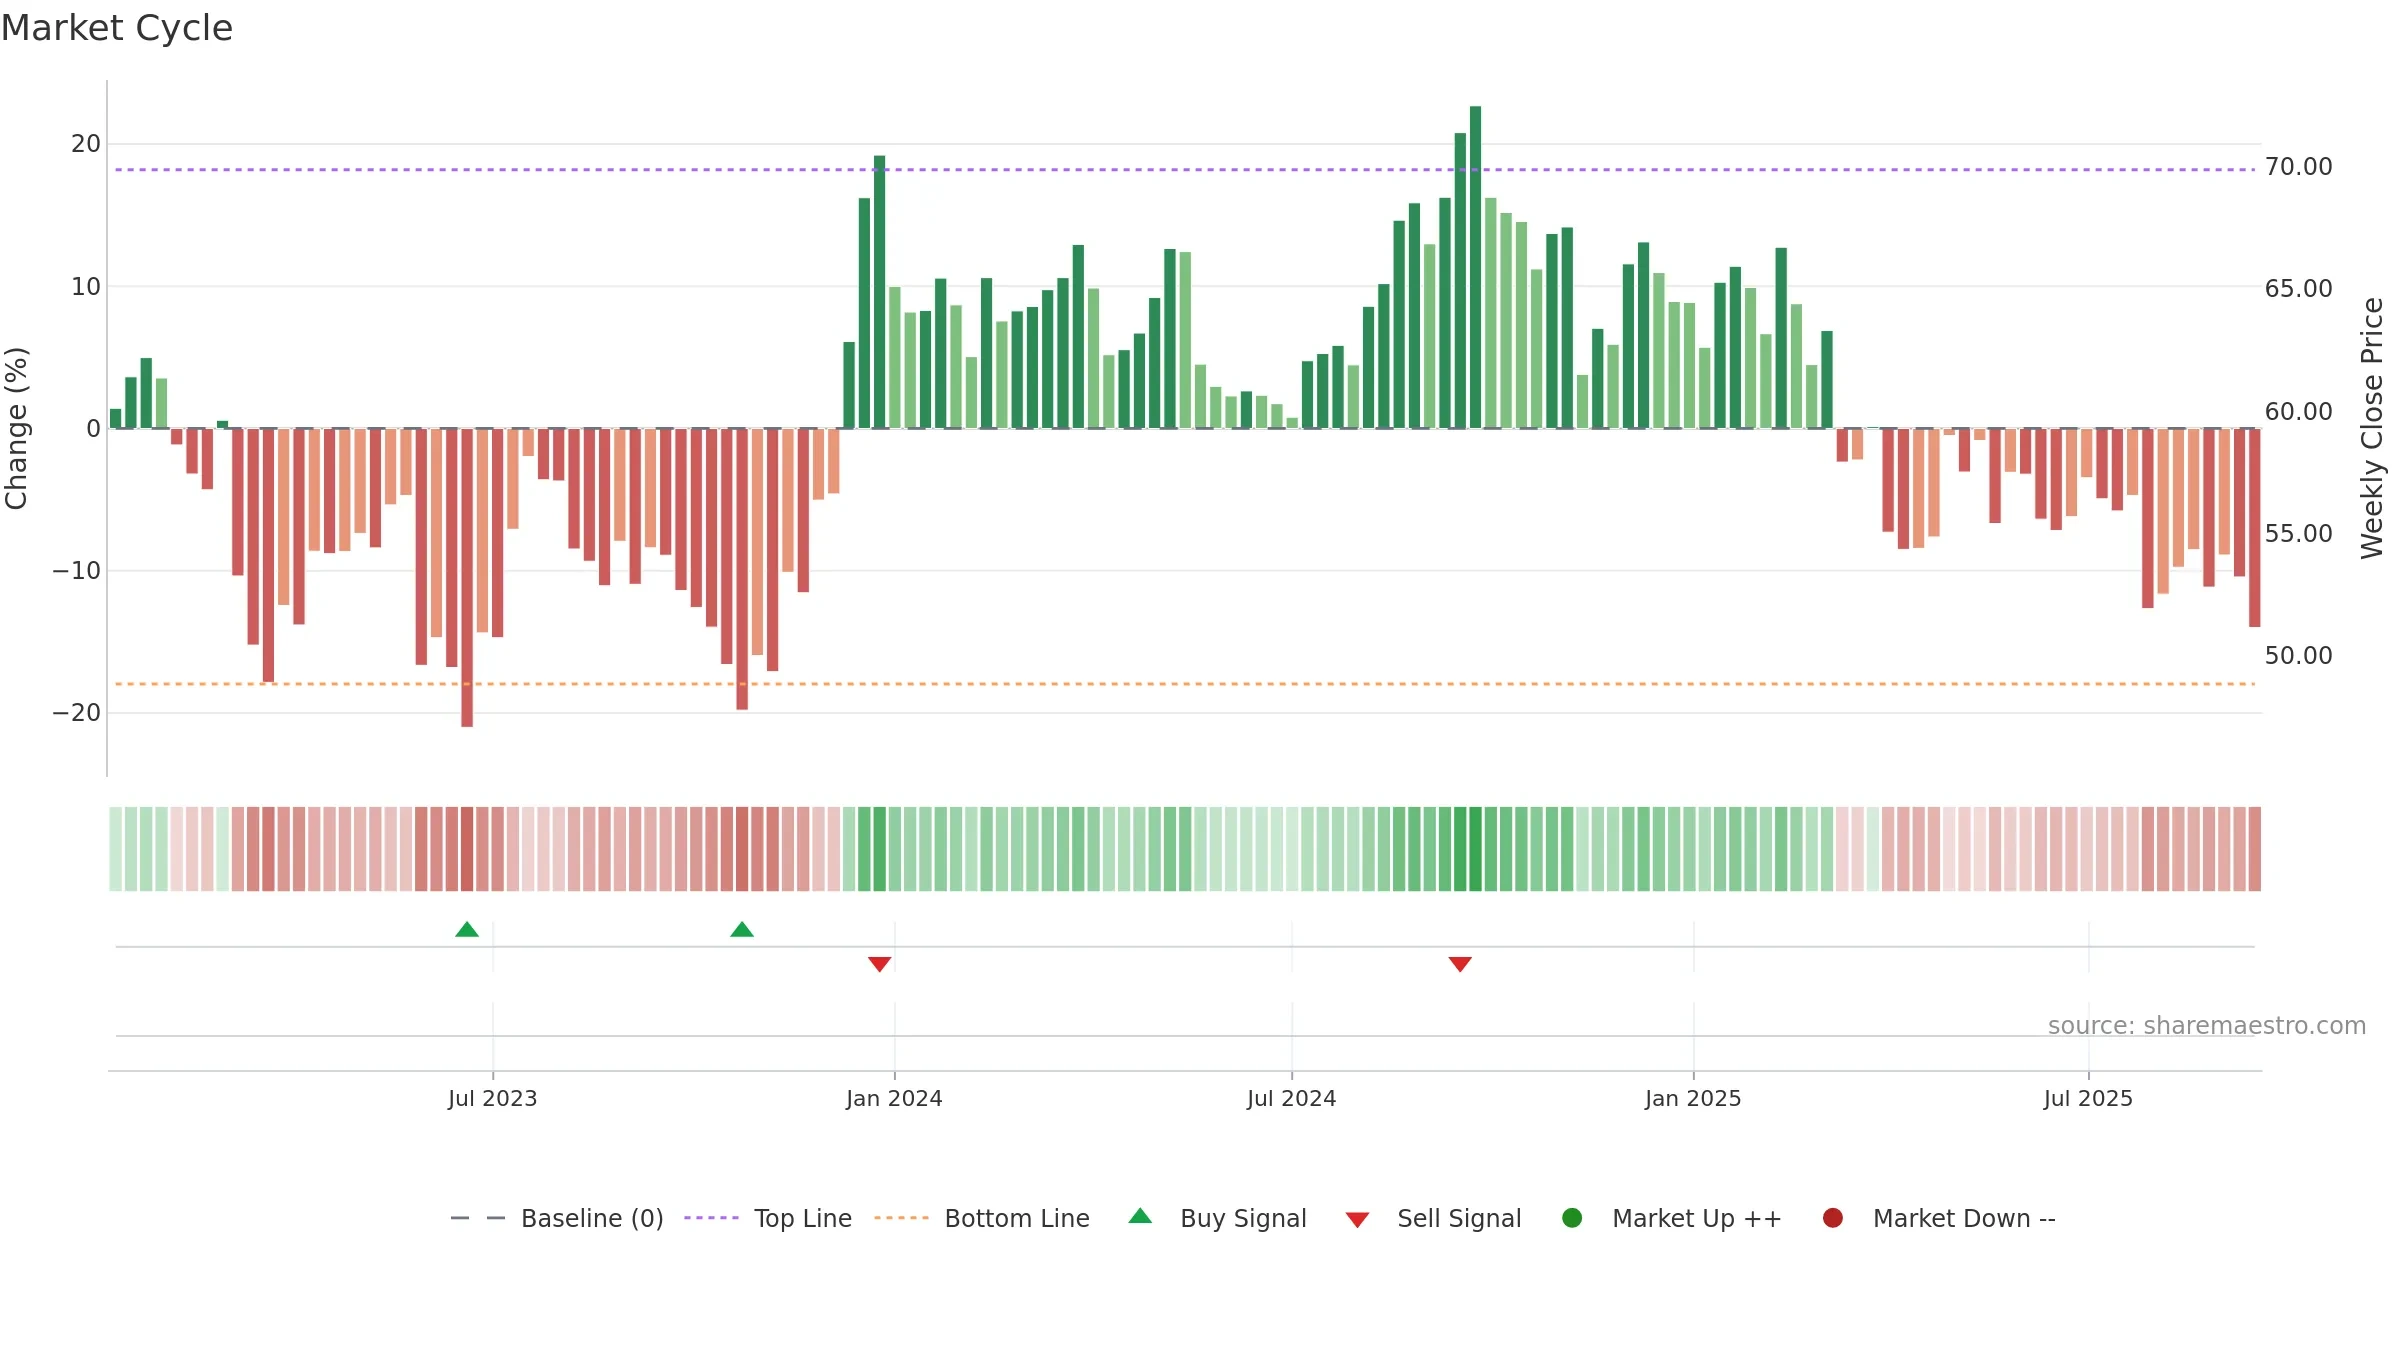Select the sell signal marker near Jan 2024

(x=880, y=964)
